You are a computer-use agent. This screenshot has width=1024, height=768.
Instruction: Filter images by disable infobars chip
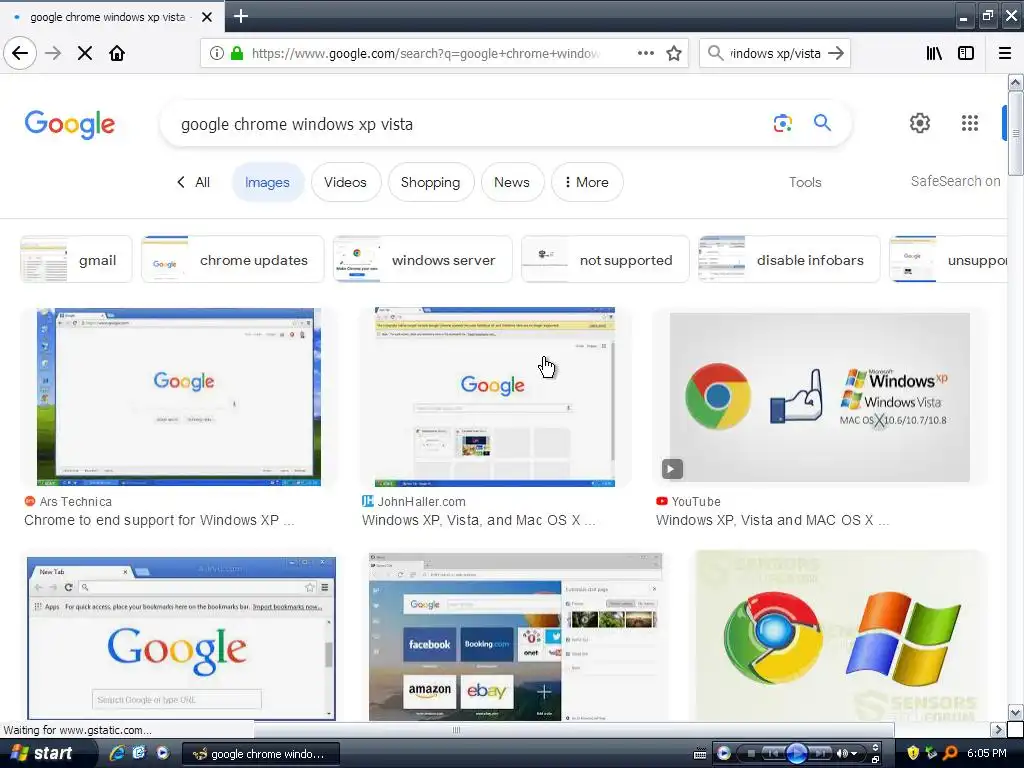click(789, 260)
